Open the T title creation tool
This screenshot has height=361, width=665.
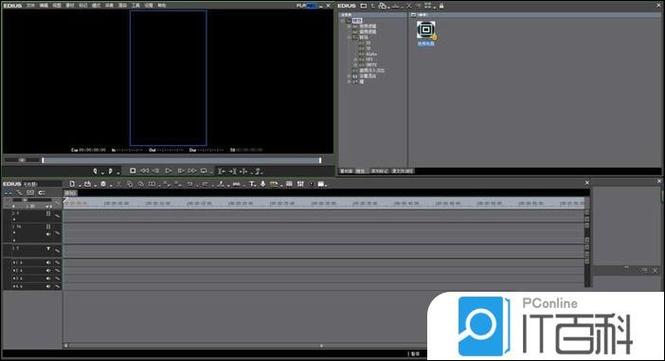[x=251, y=184]
